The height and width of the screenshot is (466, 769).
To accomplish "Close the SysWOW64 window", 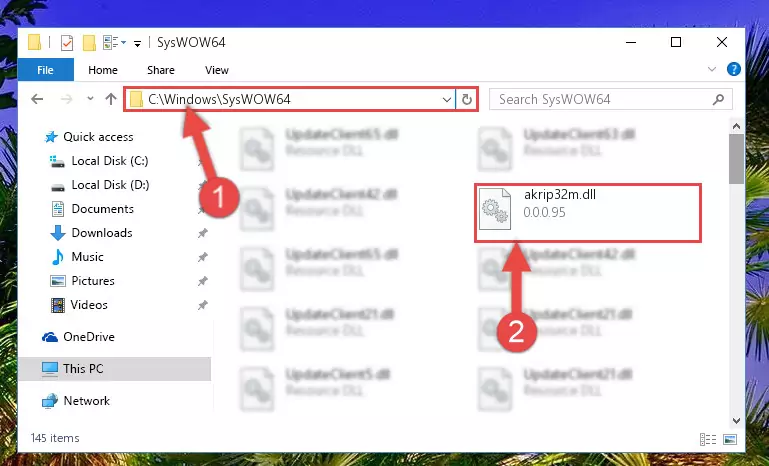I will click(x=721, y=42).
